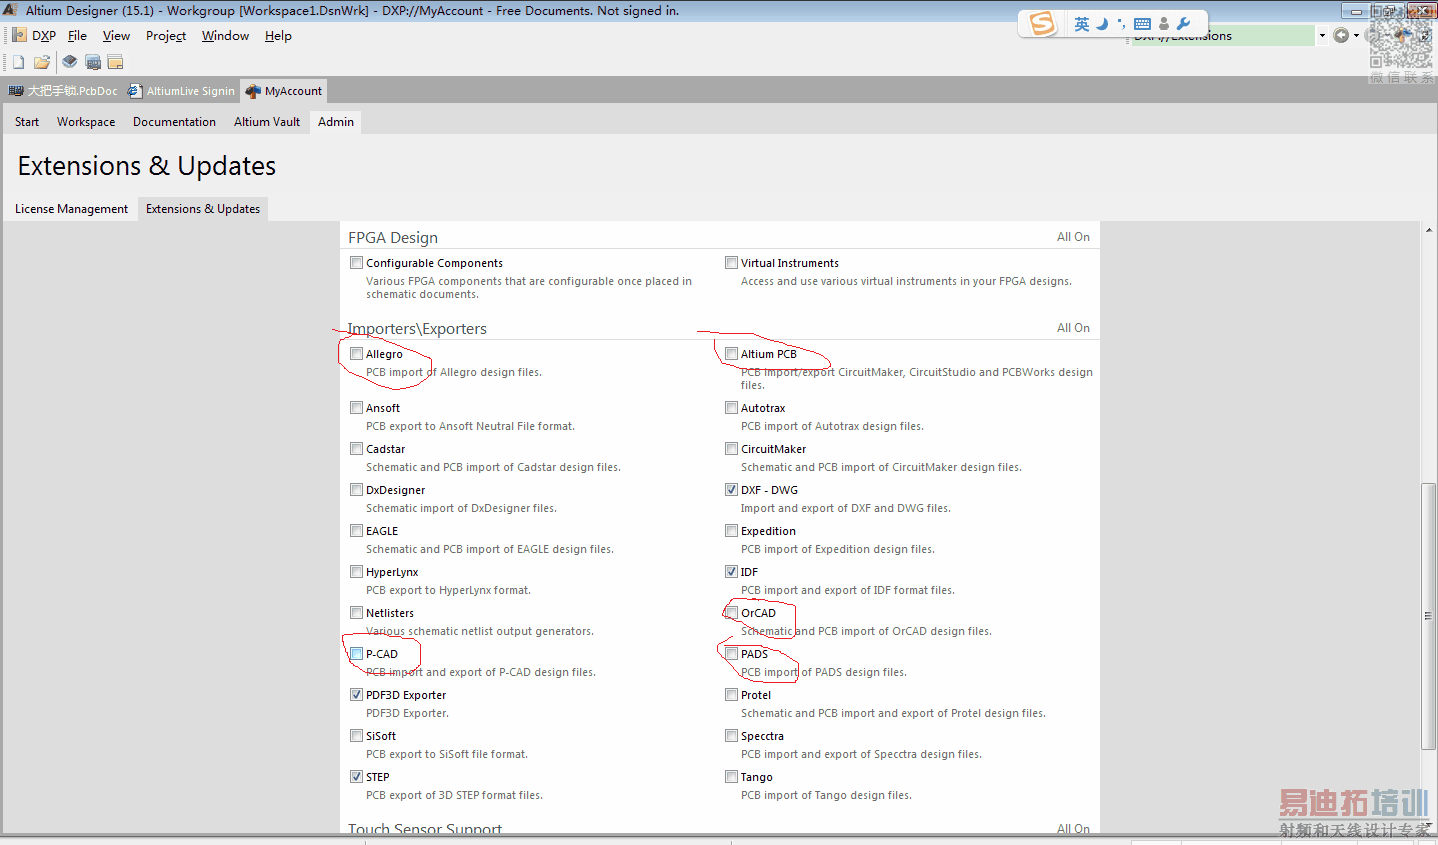The width and height of the screenshot is (1438, 845).
Task: Check the PADS importer checkbox
Action: (x=731, y=654)
